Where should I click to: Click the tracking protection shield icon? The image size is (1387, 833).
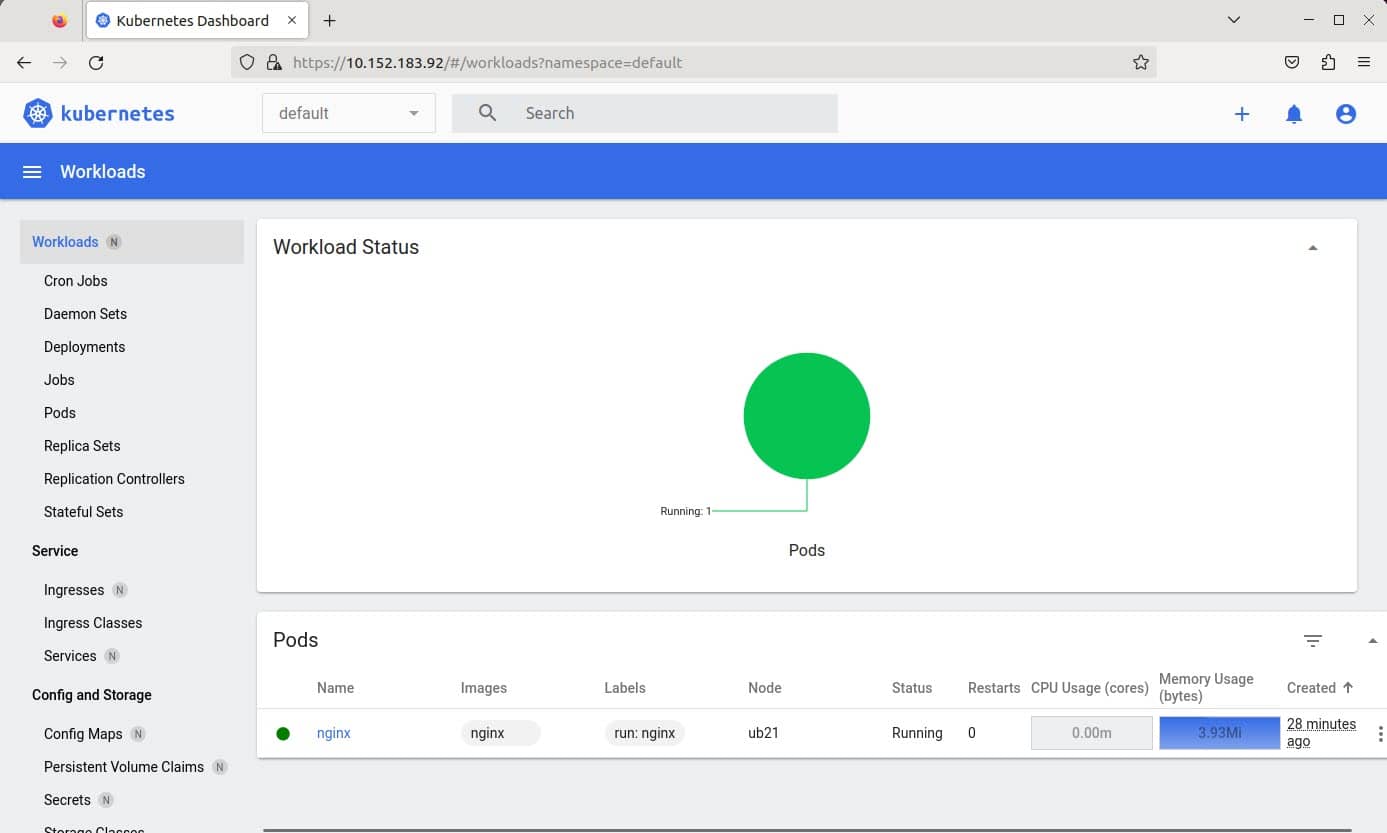tap(248, 62)
